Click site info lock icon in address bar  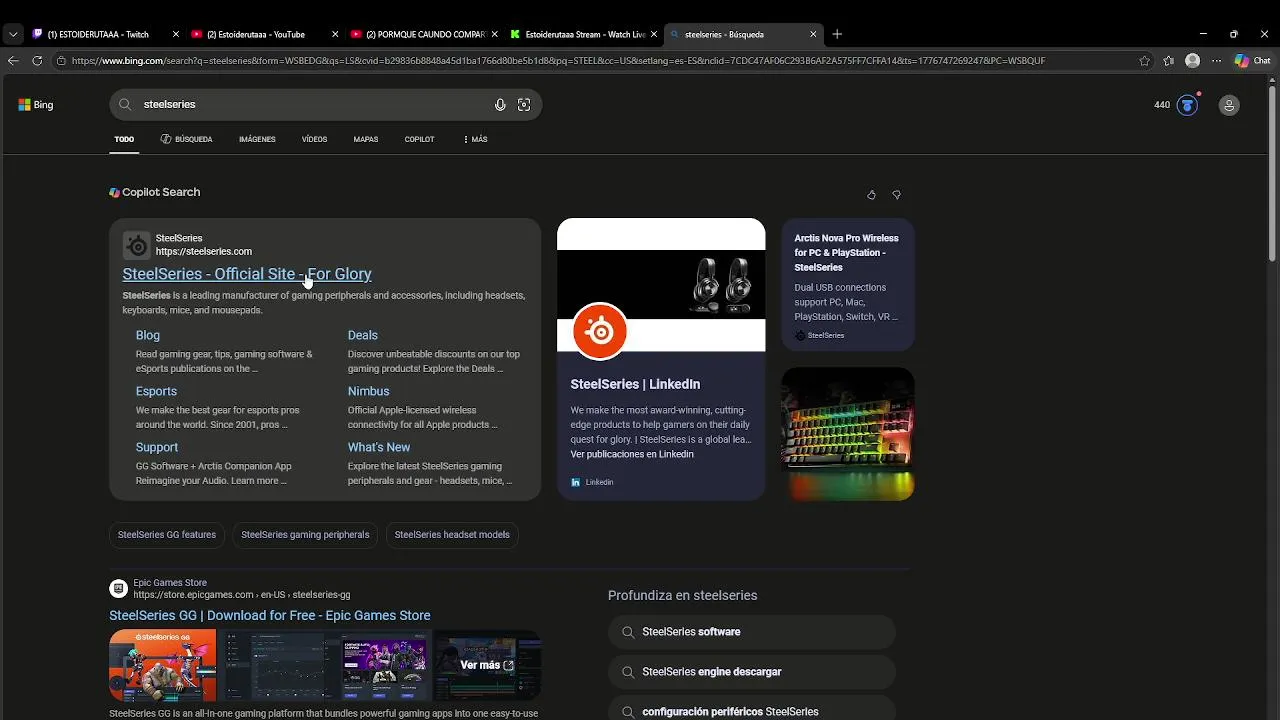pyautogui.click(x=61, y=61)
